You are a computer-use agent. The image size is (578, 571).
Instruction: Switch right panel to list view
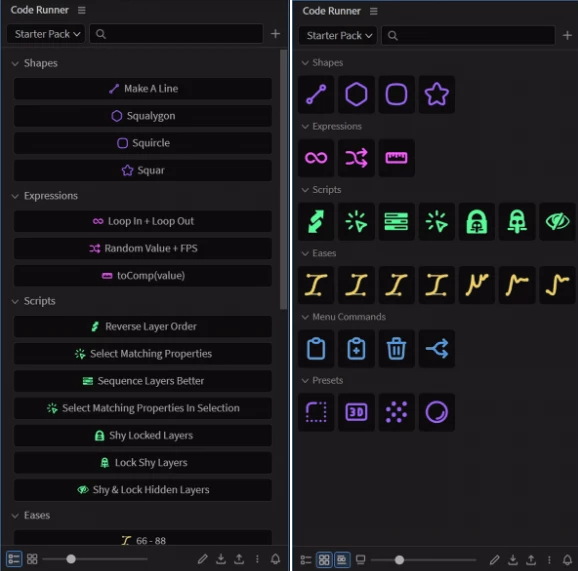point(306,560)
